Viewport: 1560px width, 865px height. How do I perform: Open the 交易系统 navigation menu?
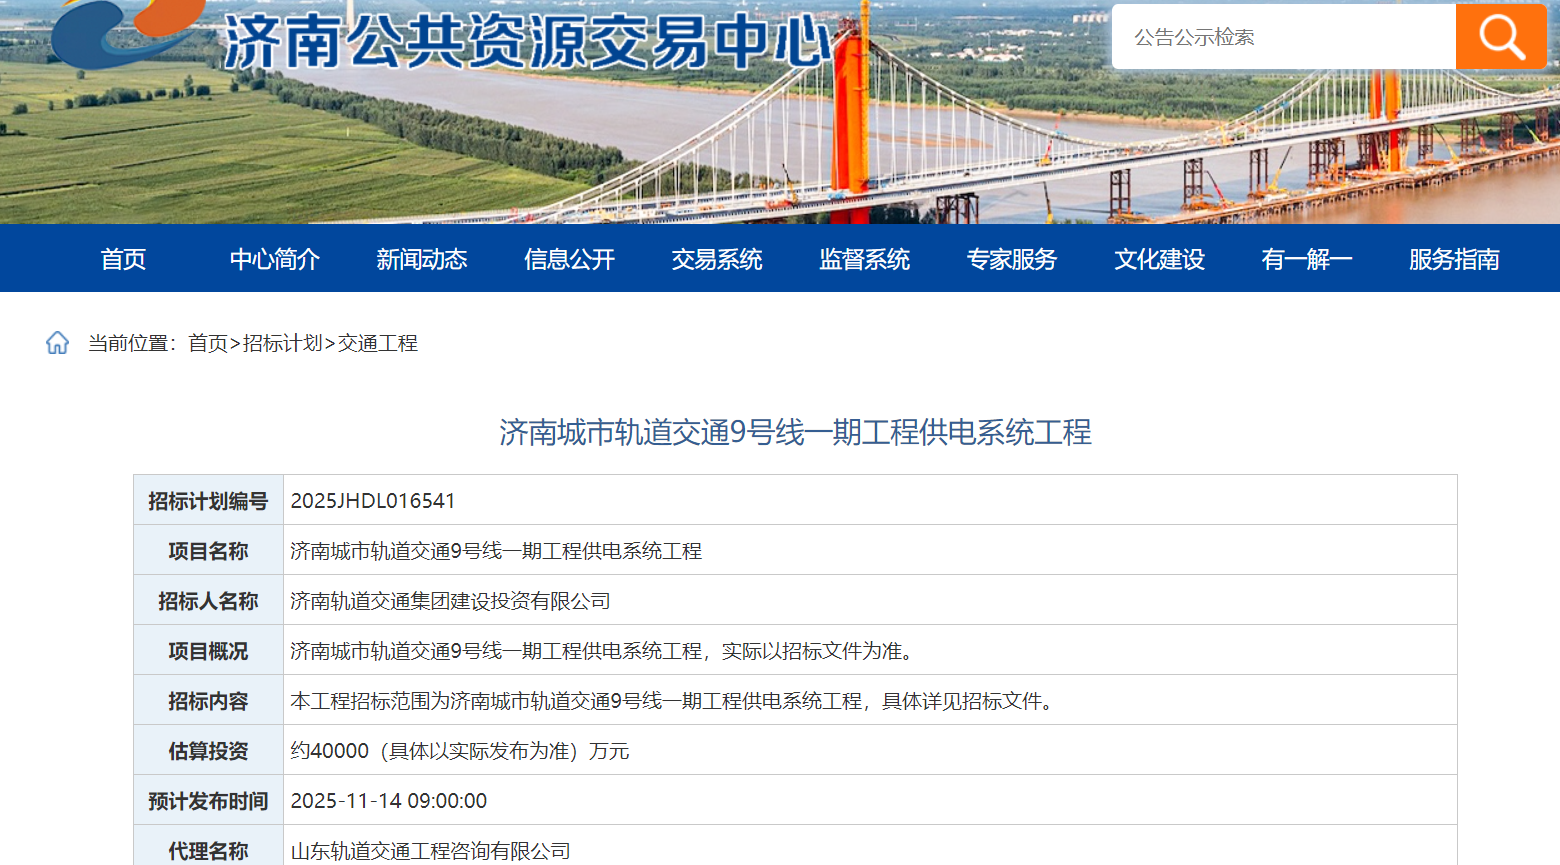click(x=716, y=259)
